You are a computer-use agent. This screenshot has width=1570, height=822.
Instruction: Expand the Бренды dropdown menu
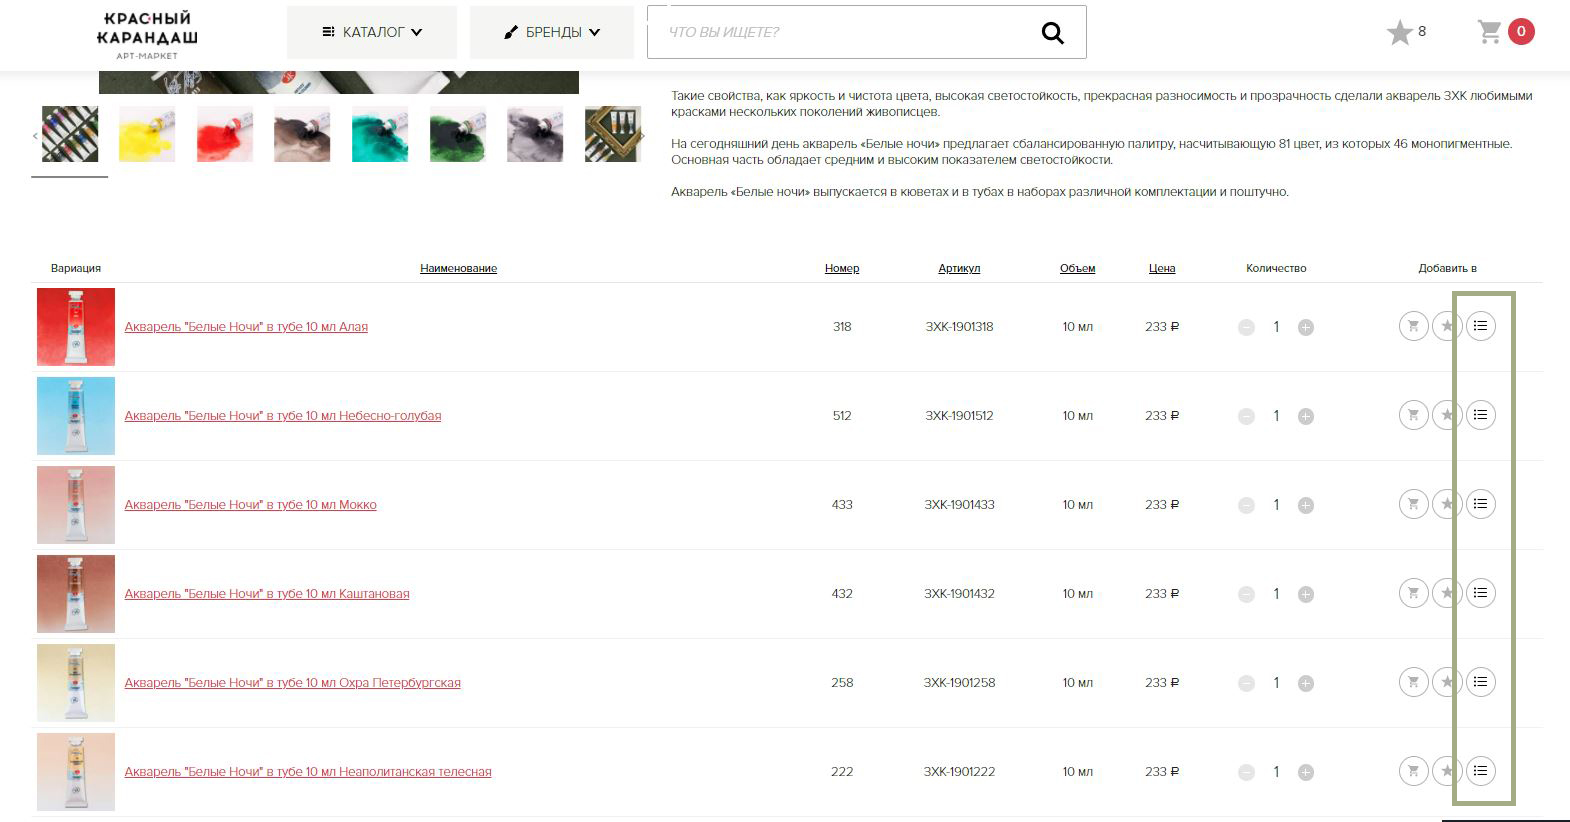click(x=552, y=32)
